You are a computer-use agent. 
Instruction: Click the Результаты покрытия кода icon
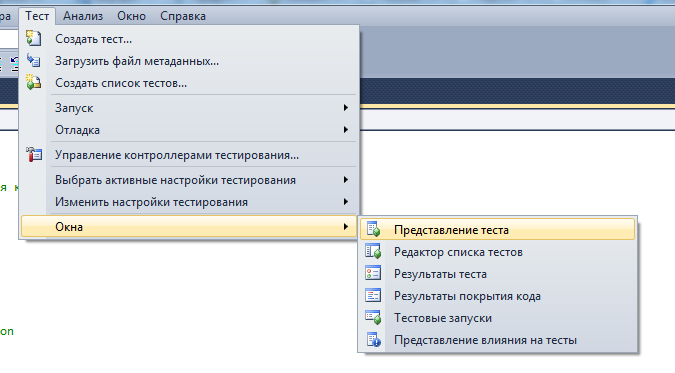pos(373,295)
